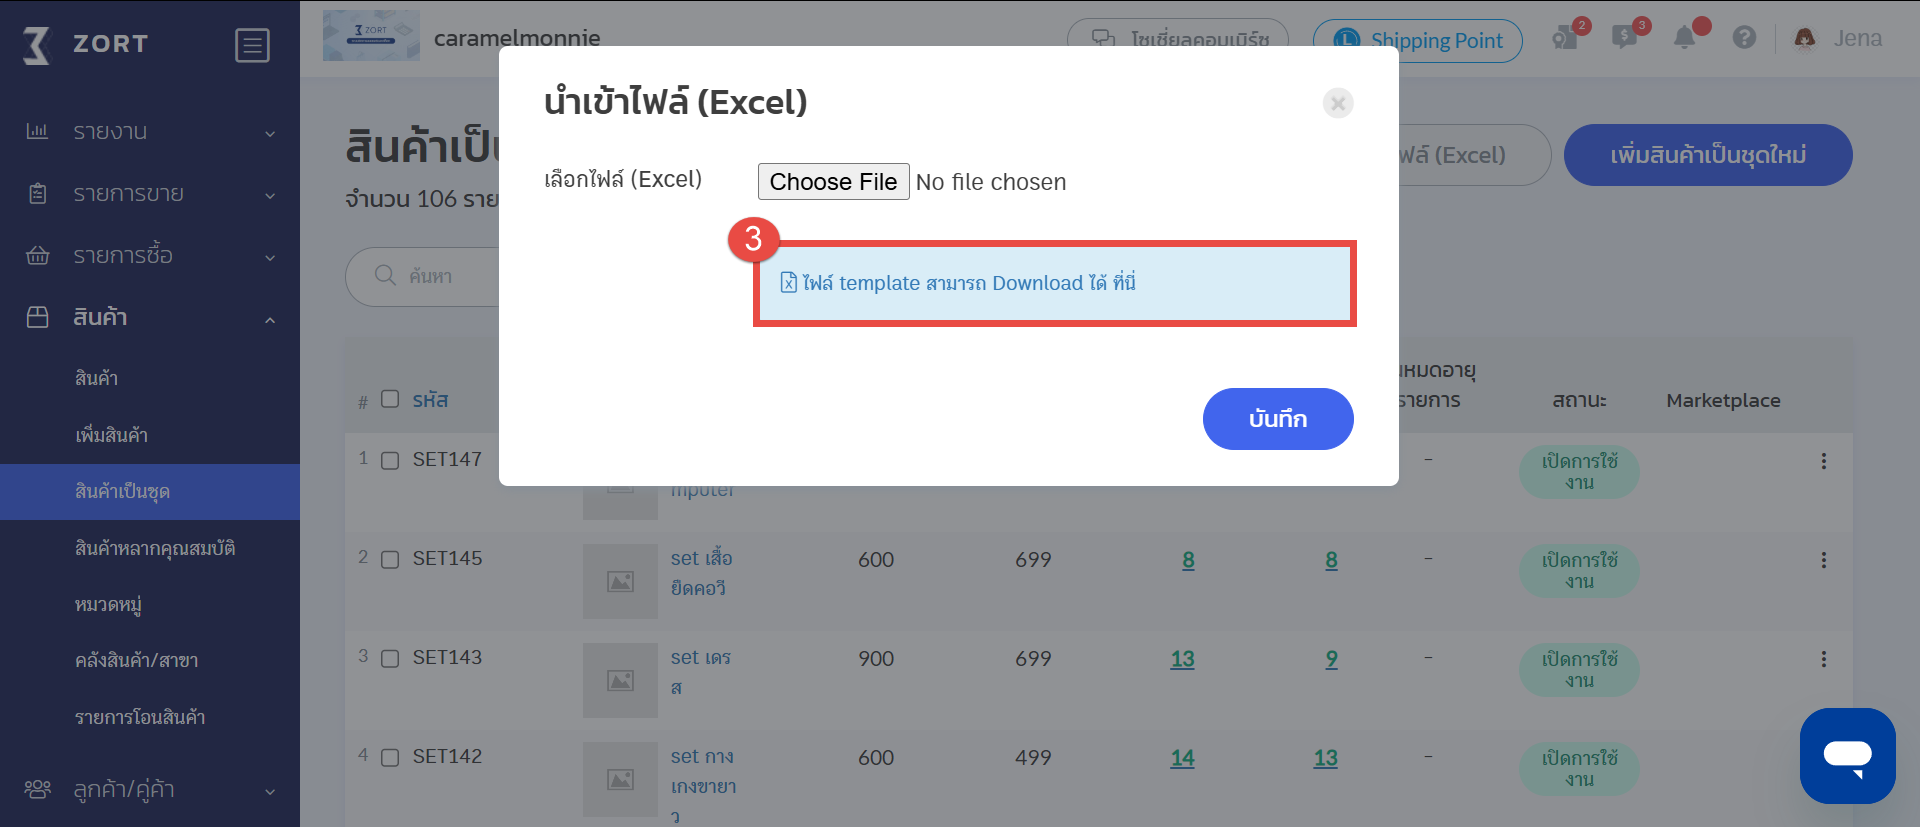
Task: Open สินค้าเป็นชุด in the sidebar
Action: (150, 492)
